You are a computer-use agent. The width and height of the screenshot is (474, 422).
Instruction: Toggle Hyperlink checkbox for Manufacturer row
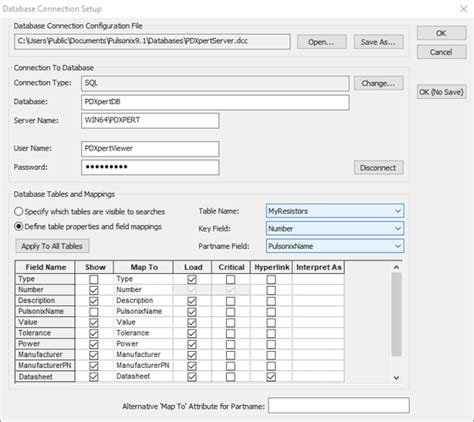[x=271, y=355]
